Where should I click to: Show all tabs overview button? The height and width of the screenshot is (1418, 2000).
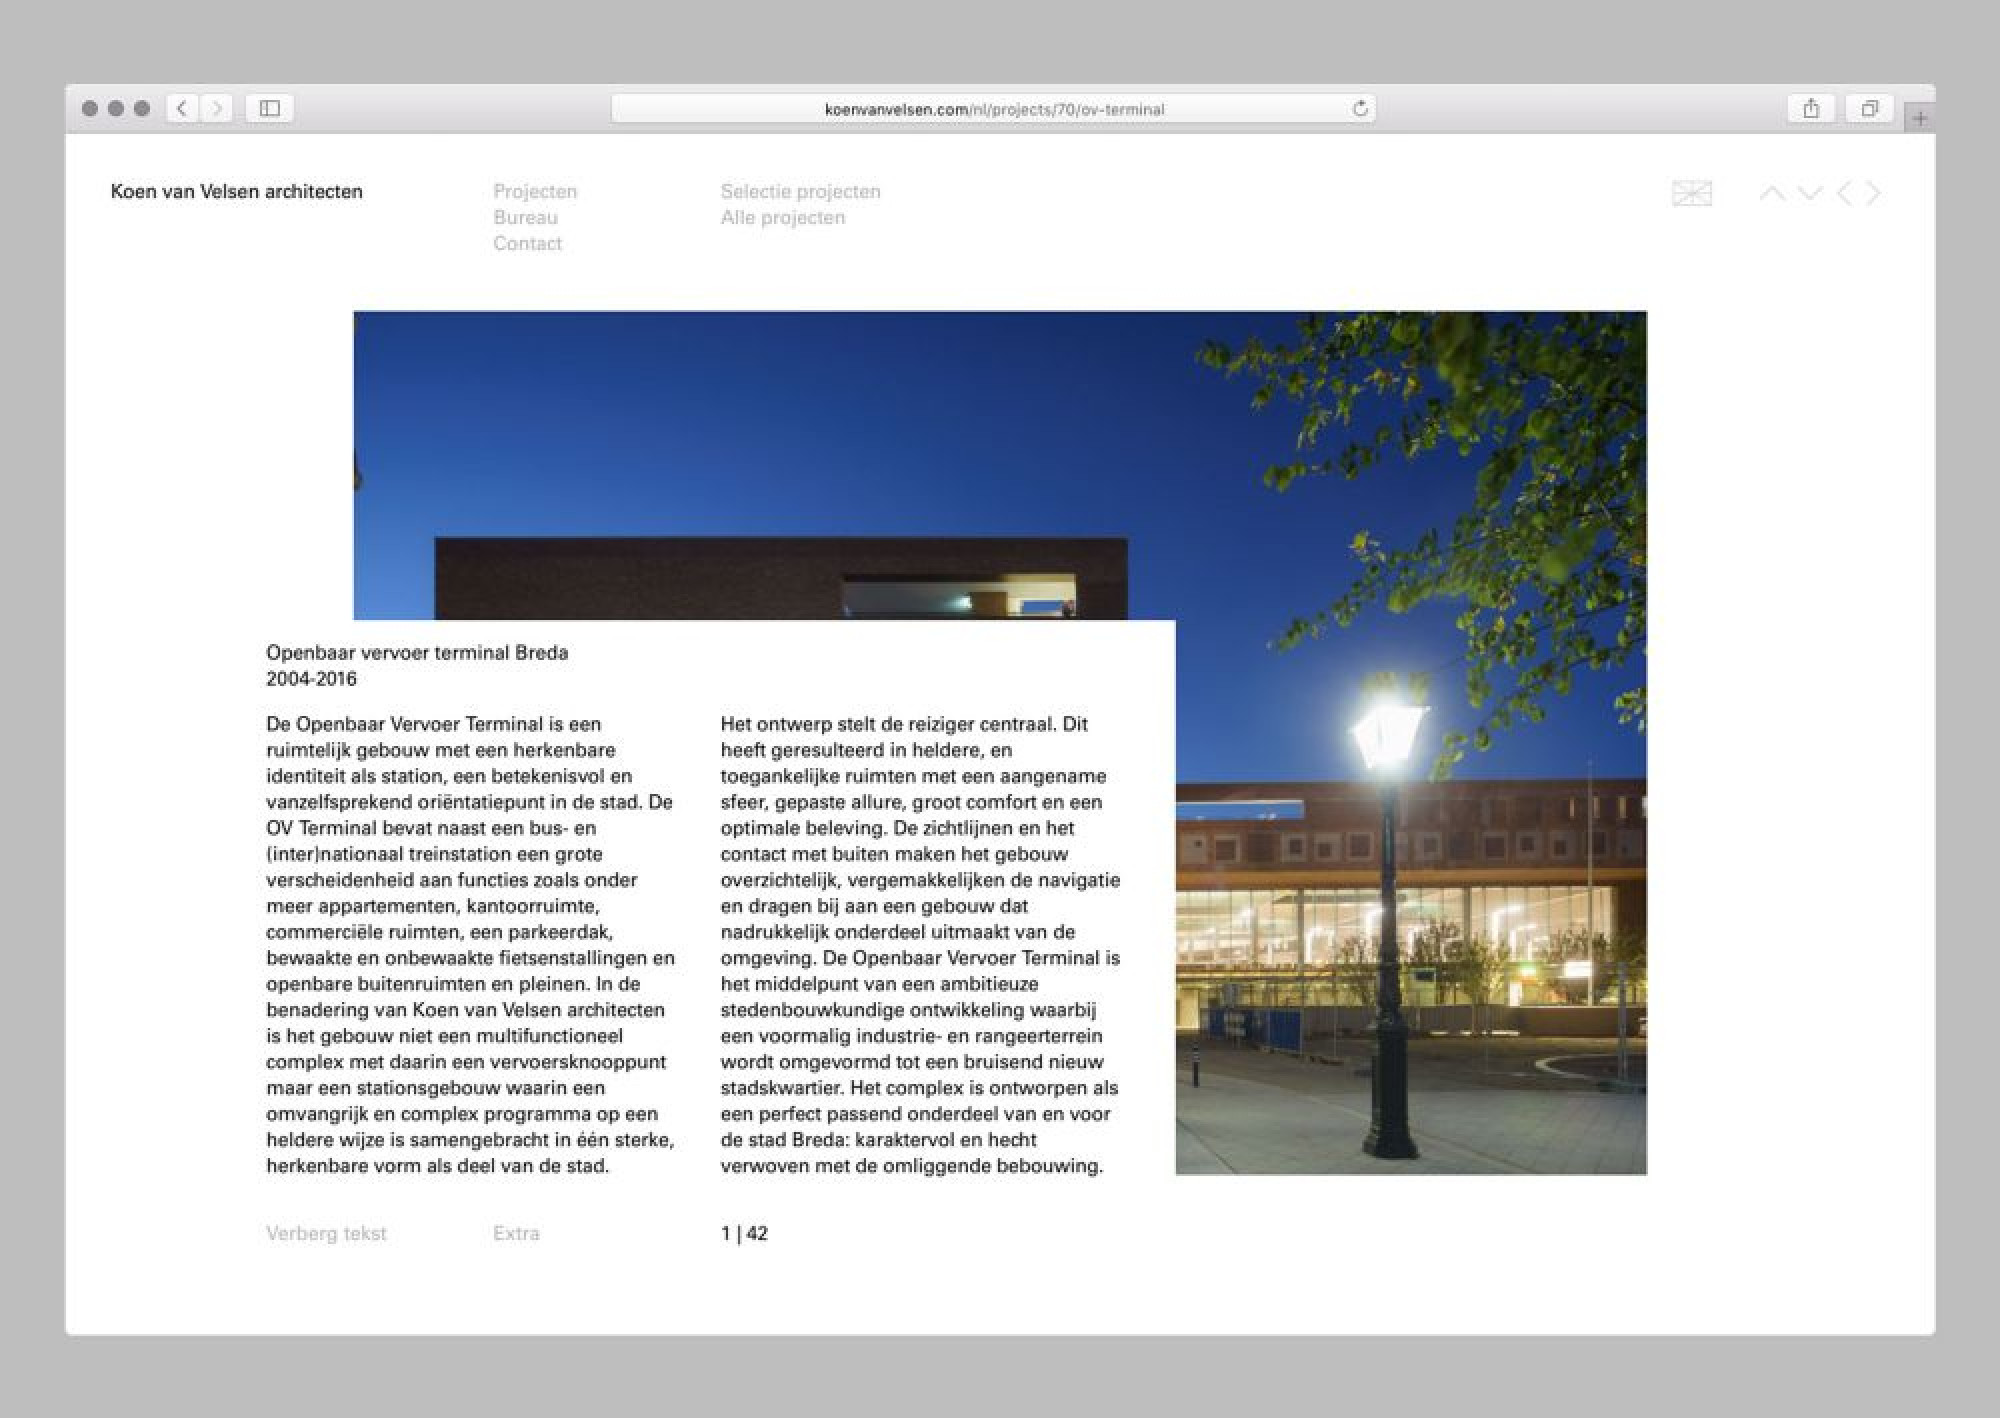1868,109
